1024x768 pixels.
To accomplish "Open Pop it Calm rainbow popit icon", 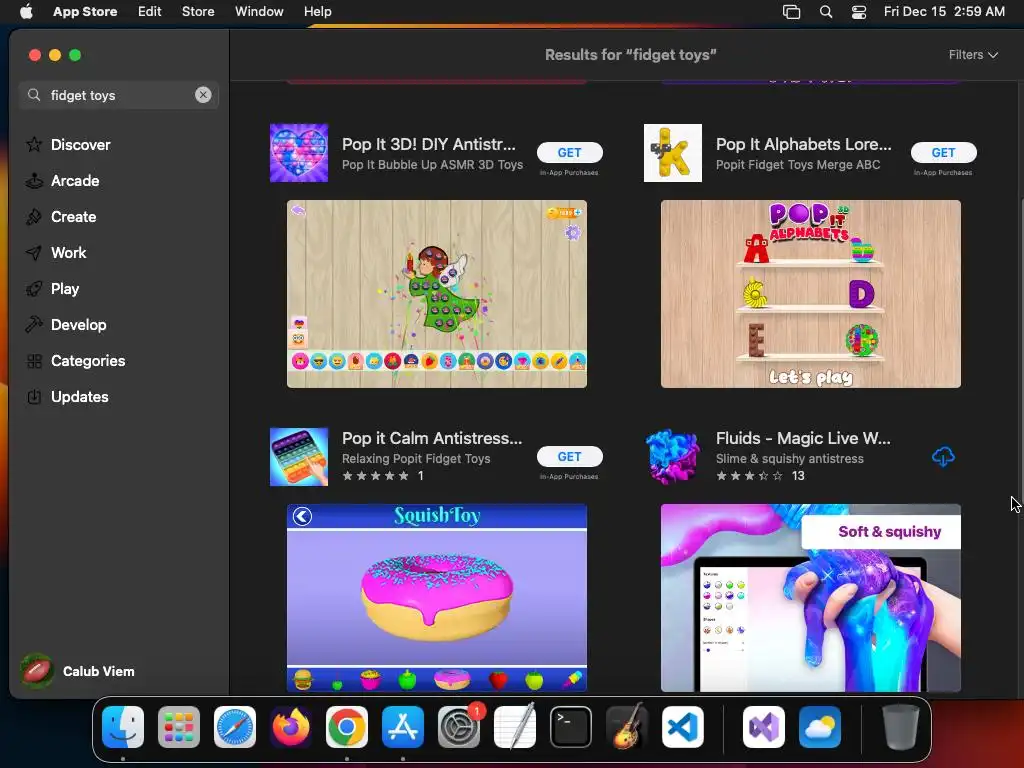I will click(299, 457).
